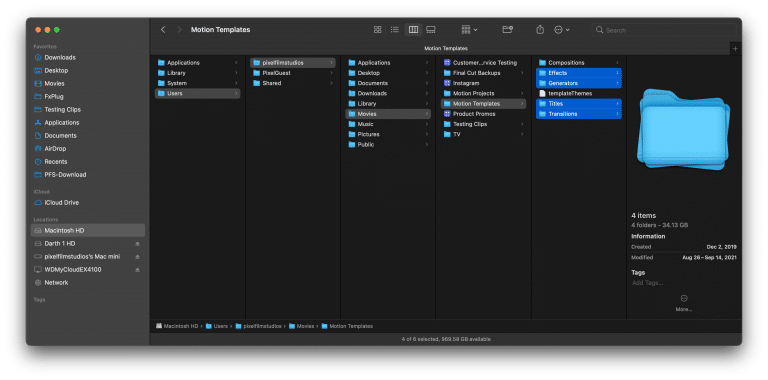This screenshot has width=768, height=380.
Task: Click the Search field
Action: click(664, 30)
